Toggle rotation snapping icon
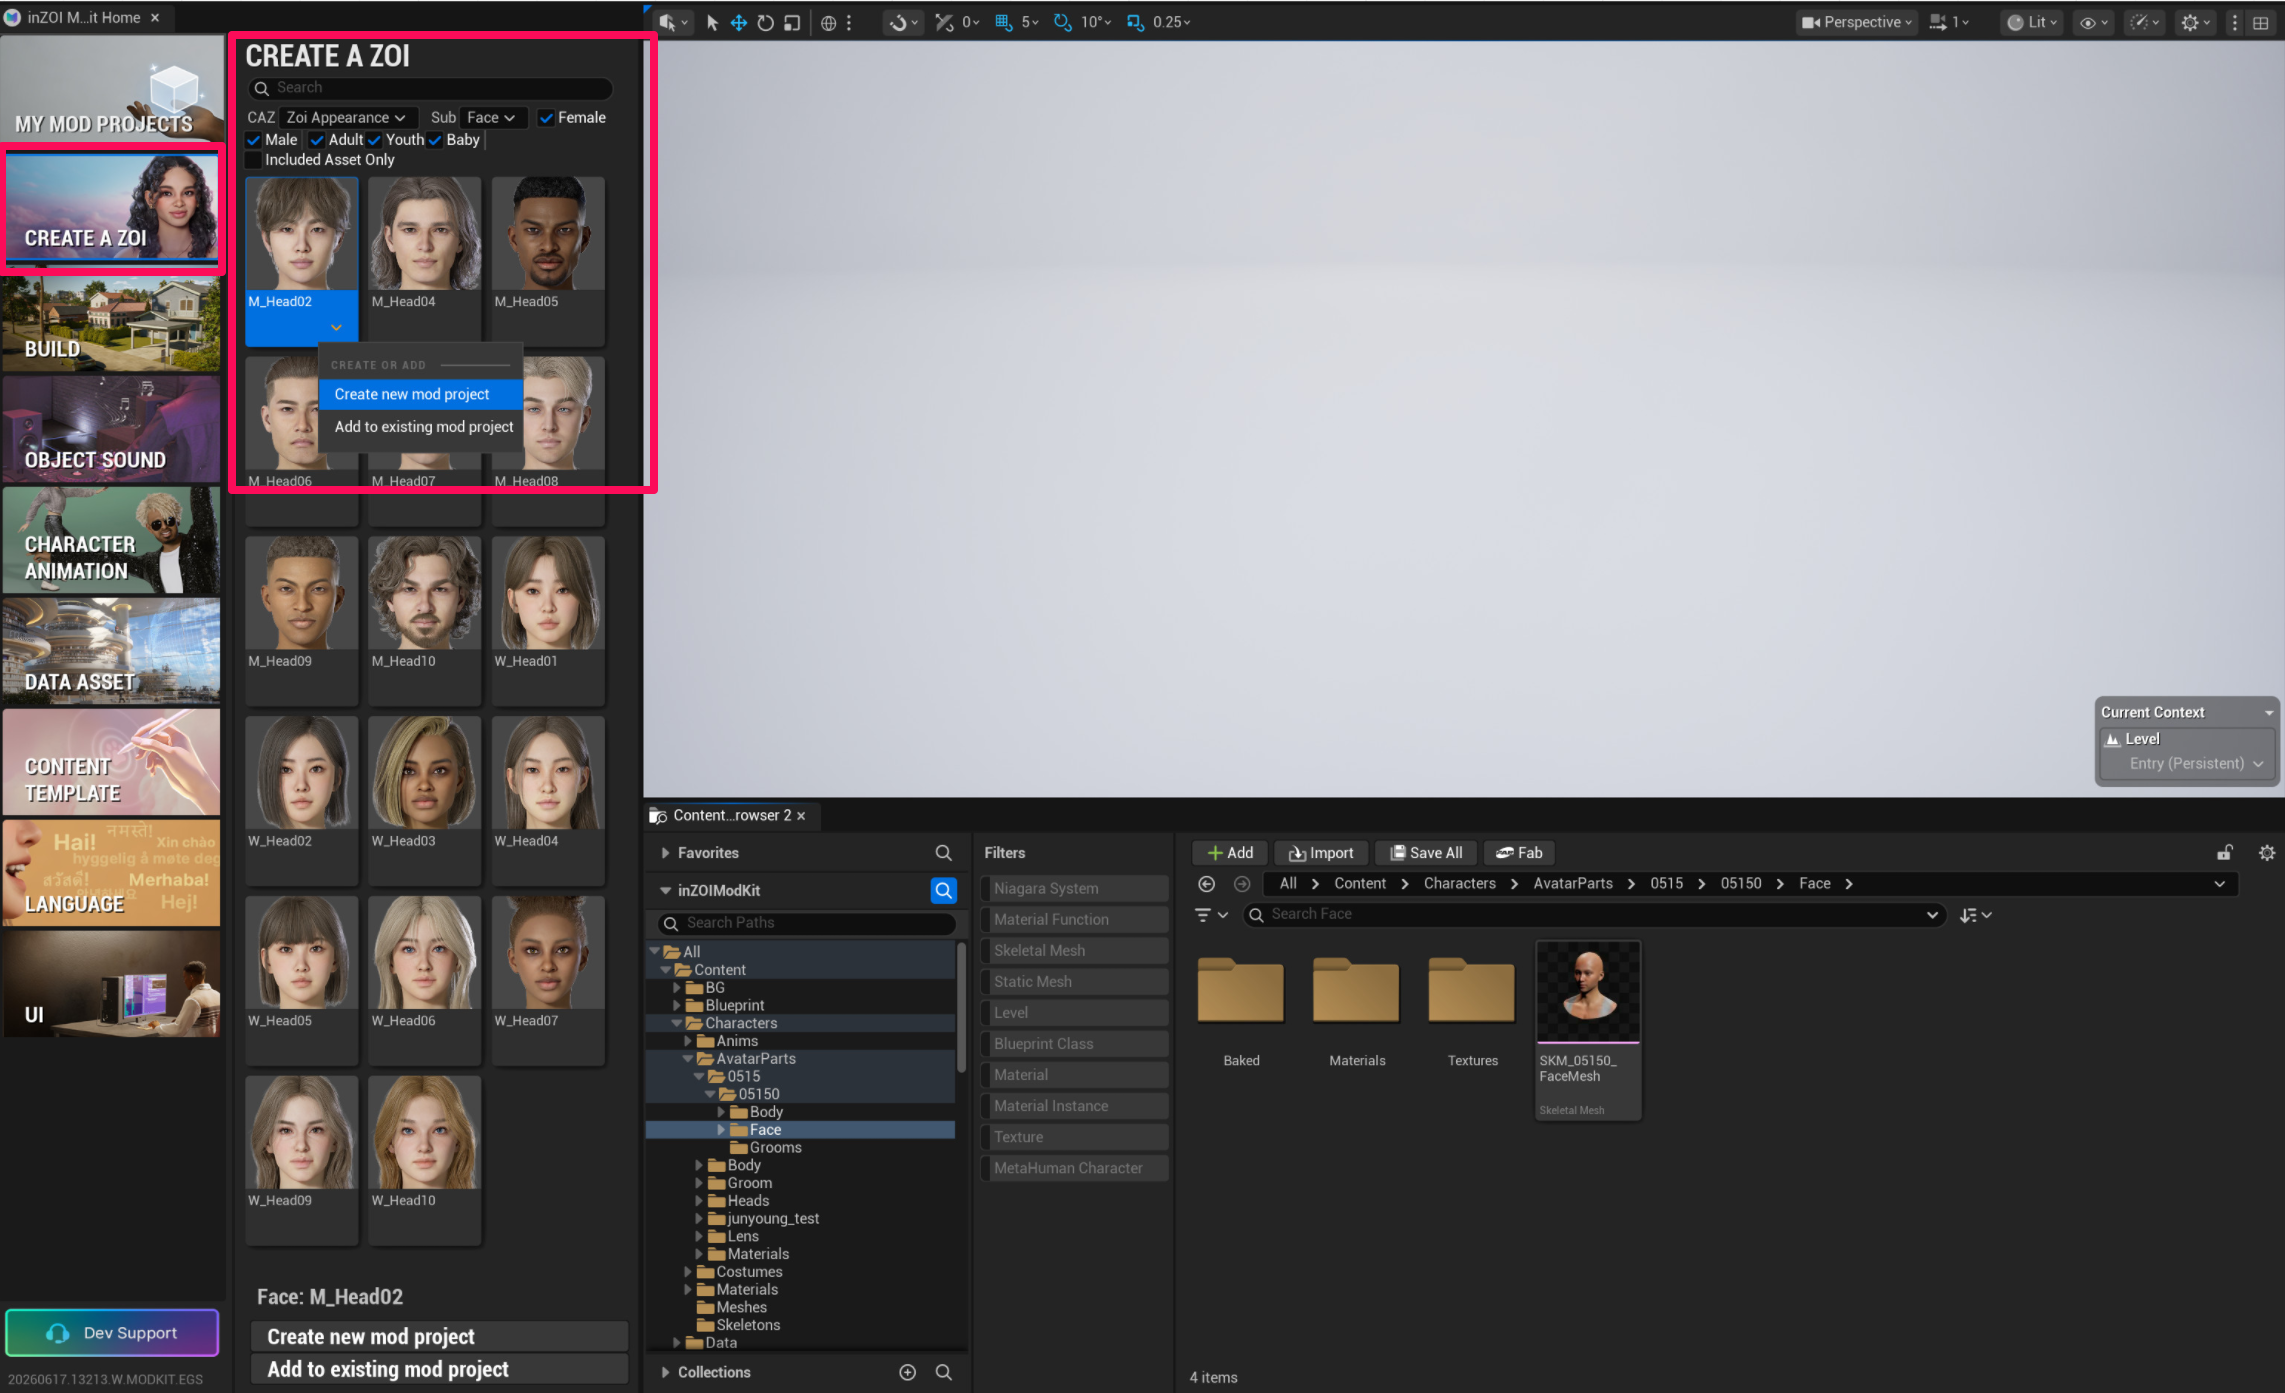 1062,22
